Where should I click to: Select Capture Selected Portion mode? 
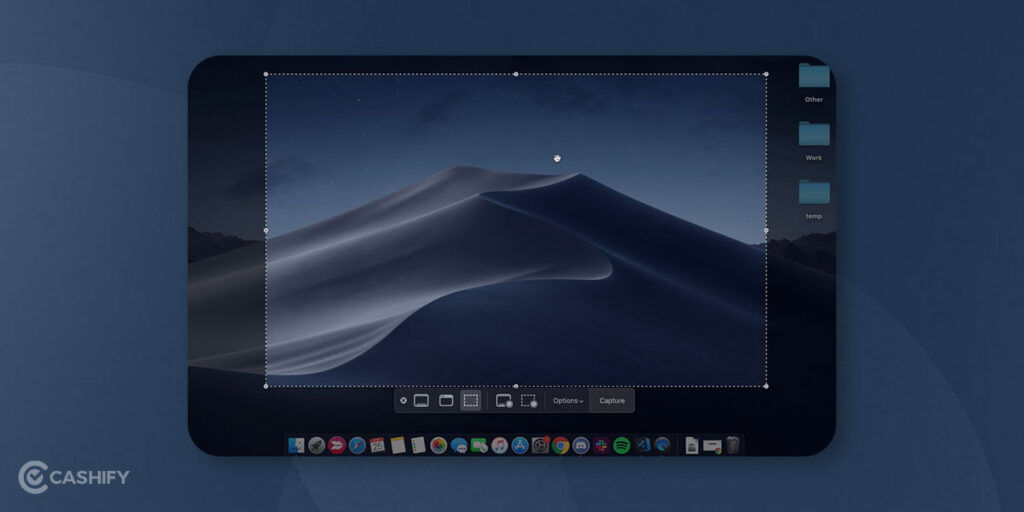coord(470,400)
